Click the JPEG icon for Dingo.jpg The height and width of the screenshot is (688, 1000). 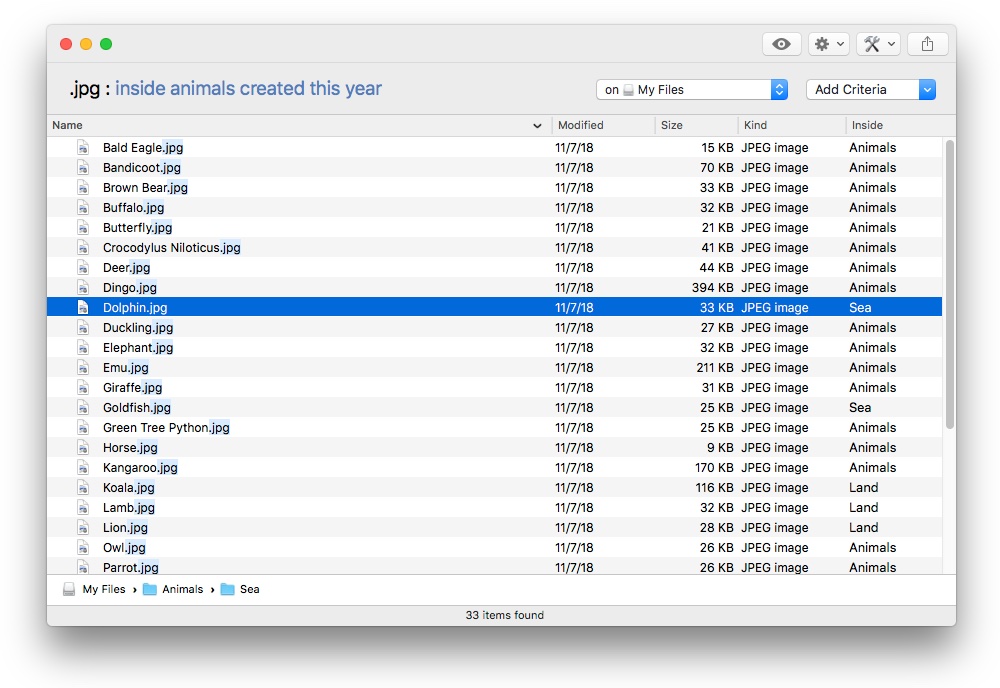(84, 288)
